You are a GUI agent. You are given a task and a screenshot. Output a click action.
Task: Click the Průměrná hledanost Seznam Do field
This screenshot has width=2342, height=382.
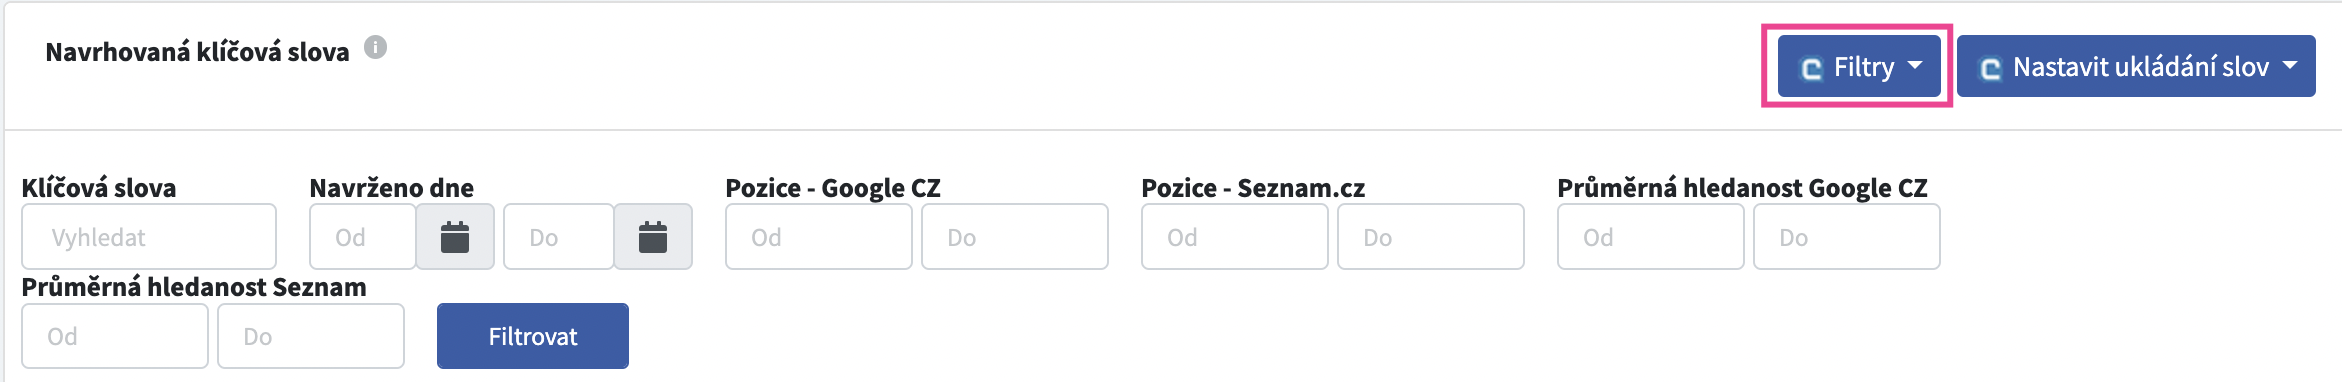click(x=311, y=336)
